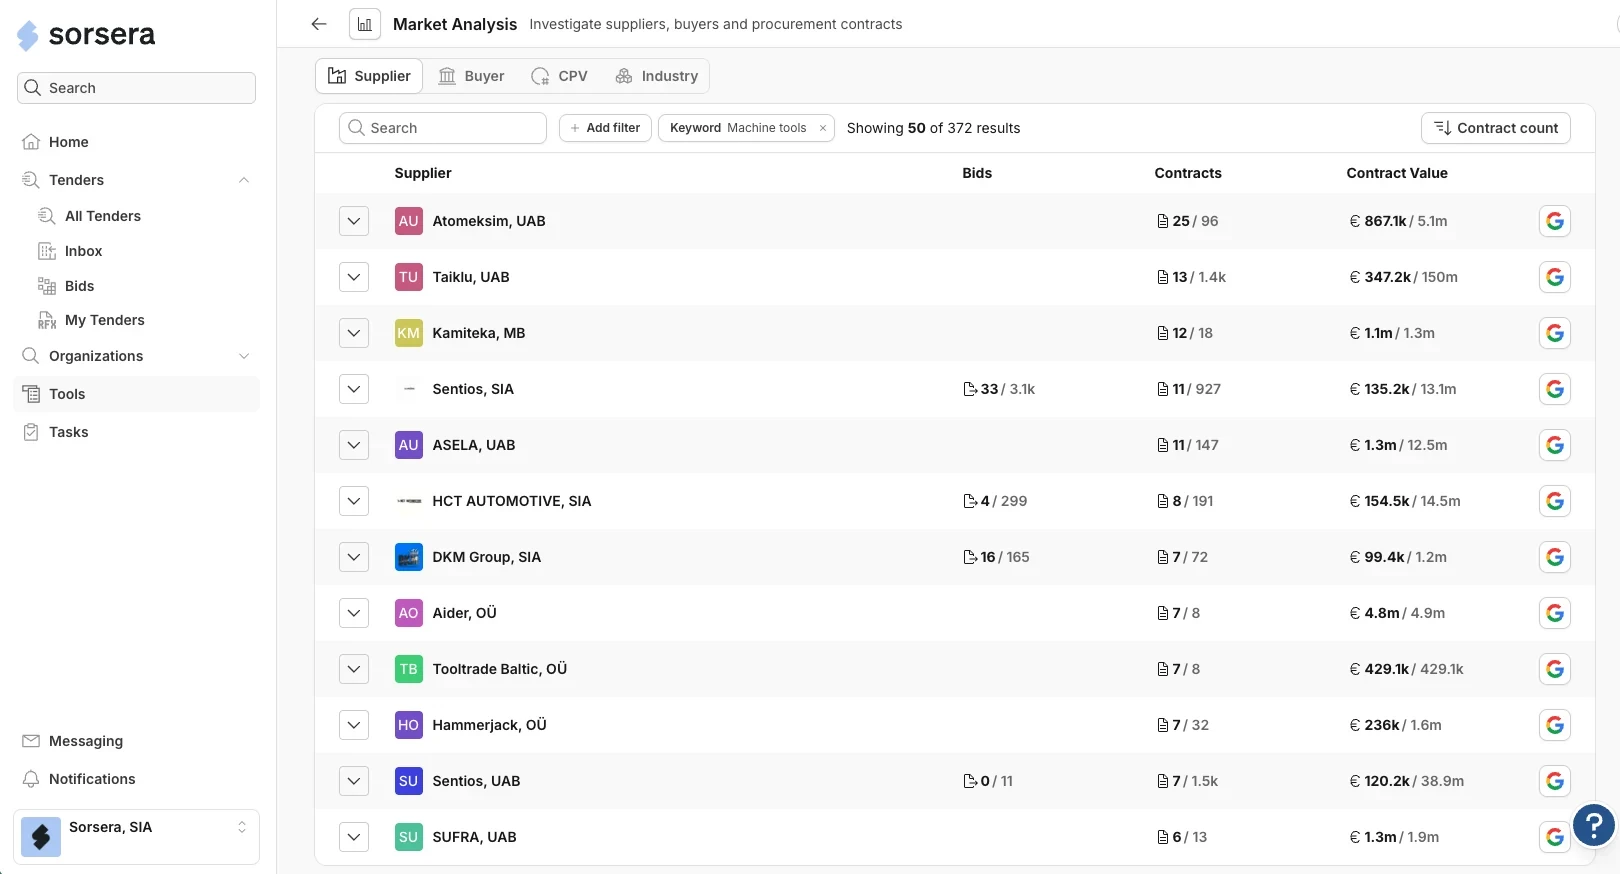Open Google search for Sentios, UAB

pos(1554,781)
